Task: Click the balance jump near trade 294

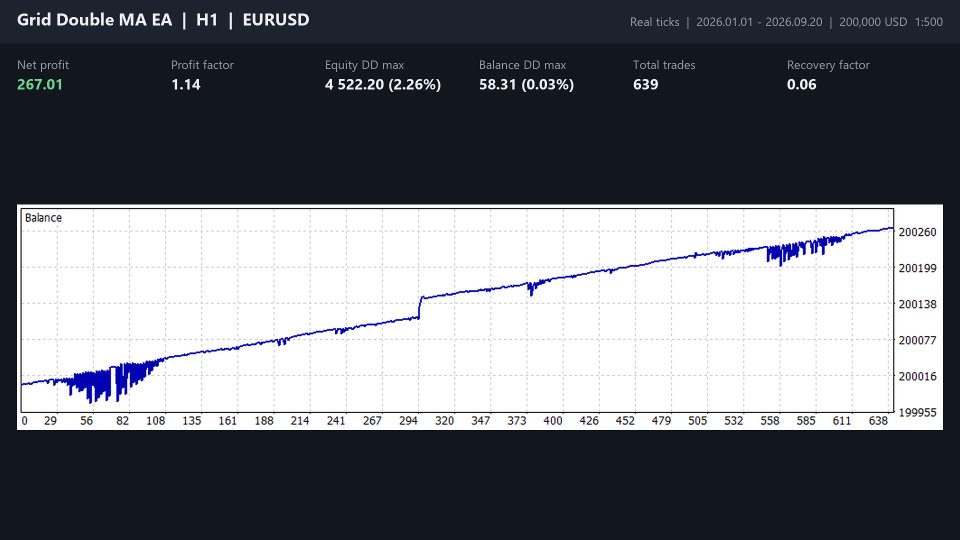Action: (x=420, y=308)
